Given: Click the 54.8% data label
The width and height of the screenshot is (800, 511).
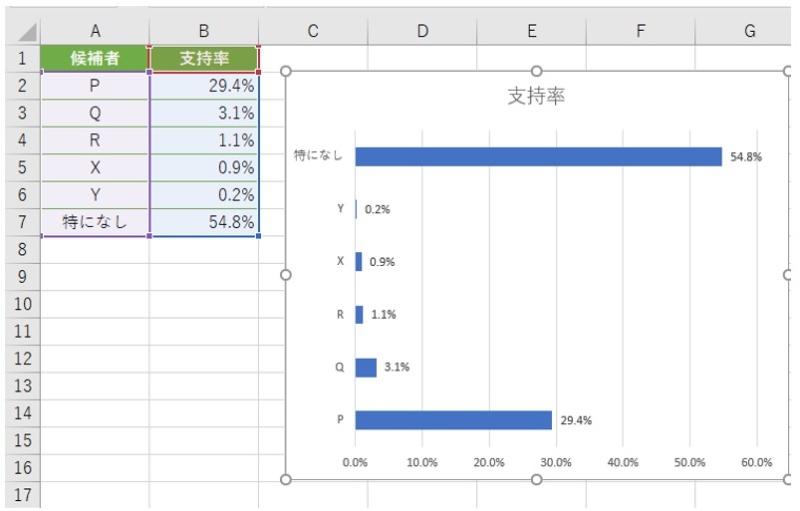Looking at the screenshot, I should pos(746,157).
